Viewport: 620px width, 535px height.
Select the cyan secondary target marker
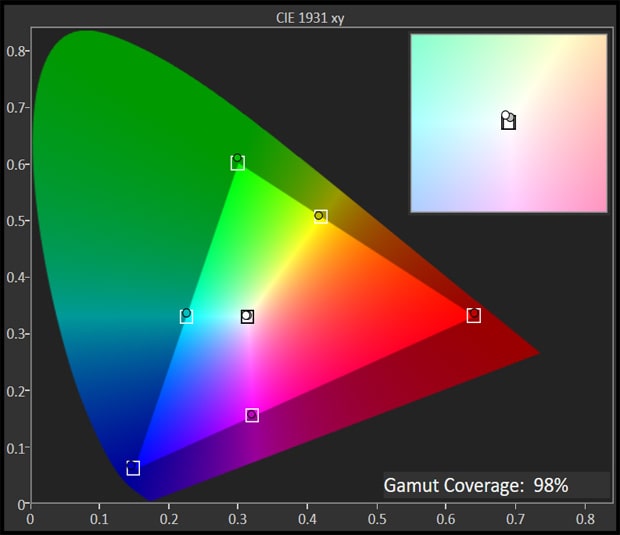coord(186,317)
